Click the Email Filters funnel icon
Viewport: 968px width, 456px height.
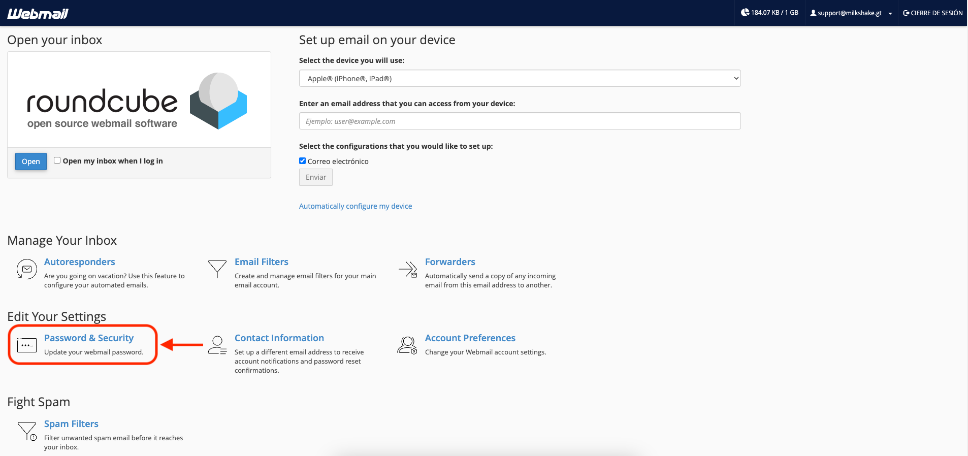click(216, 269)
